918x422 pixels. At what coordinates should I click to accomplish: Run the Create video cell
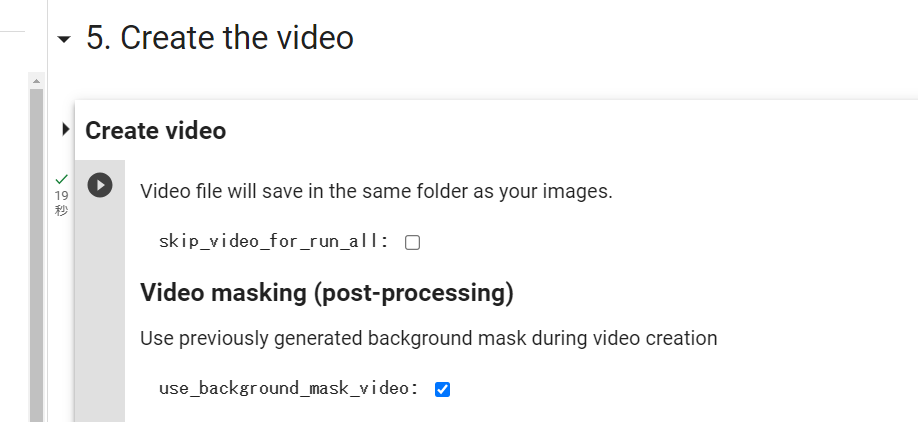[100, 186]
